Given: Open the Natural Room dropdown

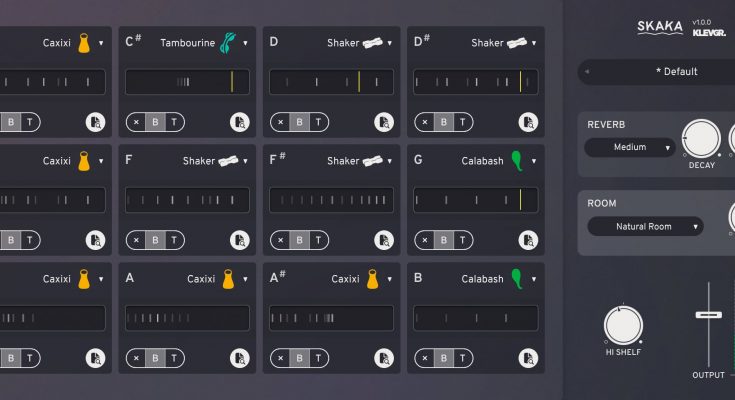Looking at the screenshot, I should (645, 226).
